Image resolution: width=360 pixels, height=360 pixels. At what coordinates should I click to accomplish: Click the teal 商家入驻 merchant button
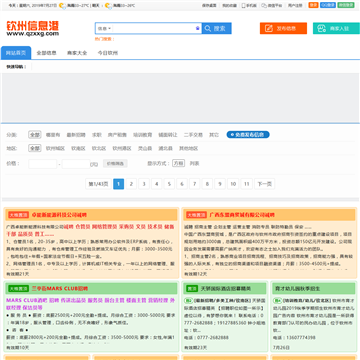[336, 28]
